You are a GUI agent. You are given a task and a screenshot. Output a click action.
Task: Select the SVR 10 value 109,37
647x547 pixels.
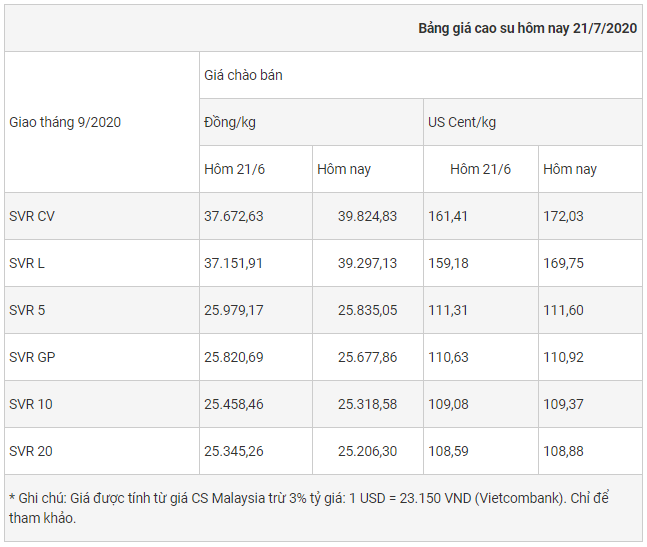coord(563,404)
